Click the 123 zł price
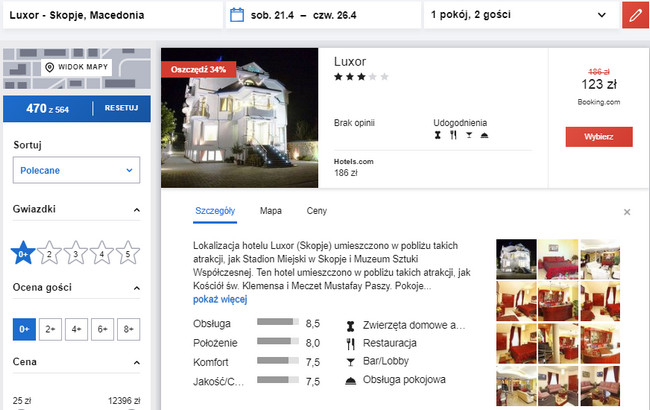650x410 pixels. (x=599, y=85)
